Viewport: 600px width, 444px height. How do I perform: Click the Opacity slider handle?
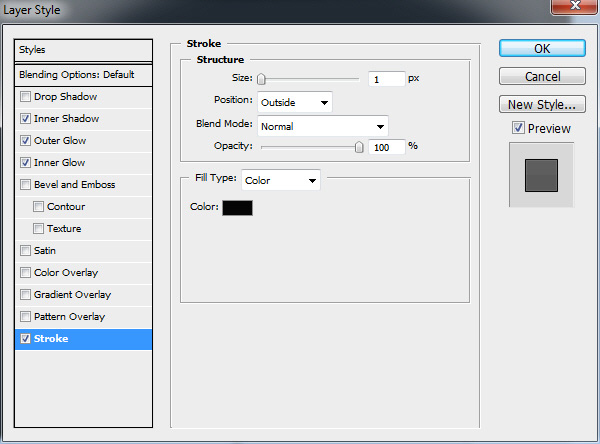[x=359, y=147]
